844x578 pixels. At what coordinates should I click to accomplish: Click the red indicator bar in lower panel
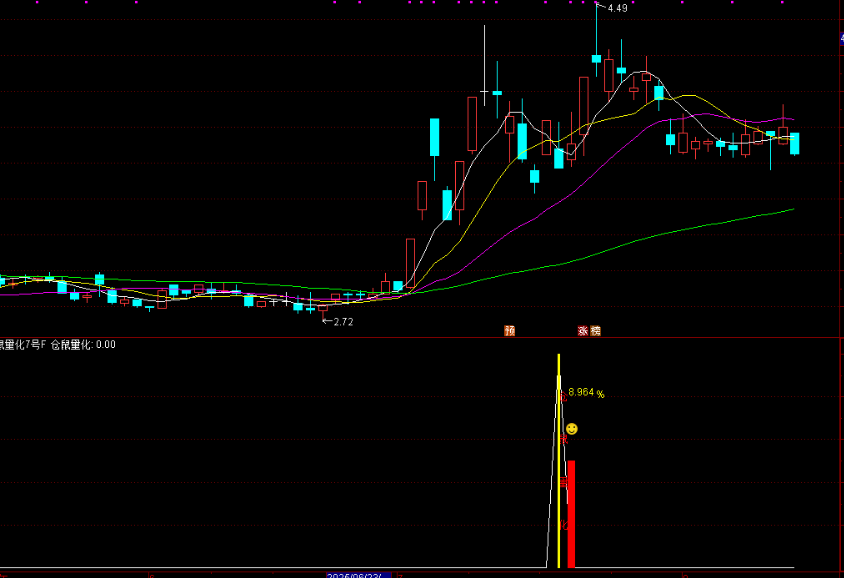pos(571,513)
